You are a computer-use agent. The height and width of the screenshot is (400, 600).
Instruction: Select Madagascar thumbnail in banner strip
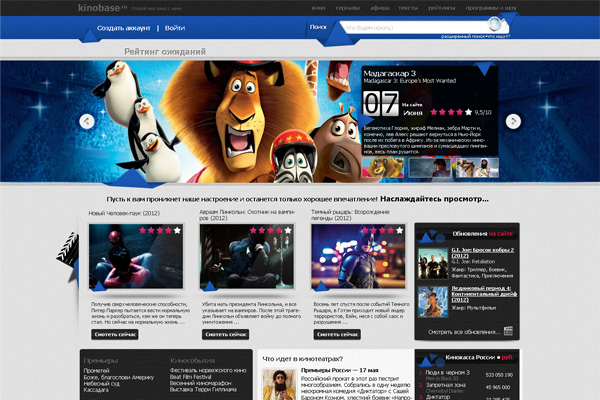point(383,168)
